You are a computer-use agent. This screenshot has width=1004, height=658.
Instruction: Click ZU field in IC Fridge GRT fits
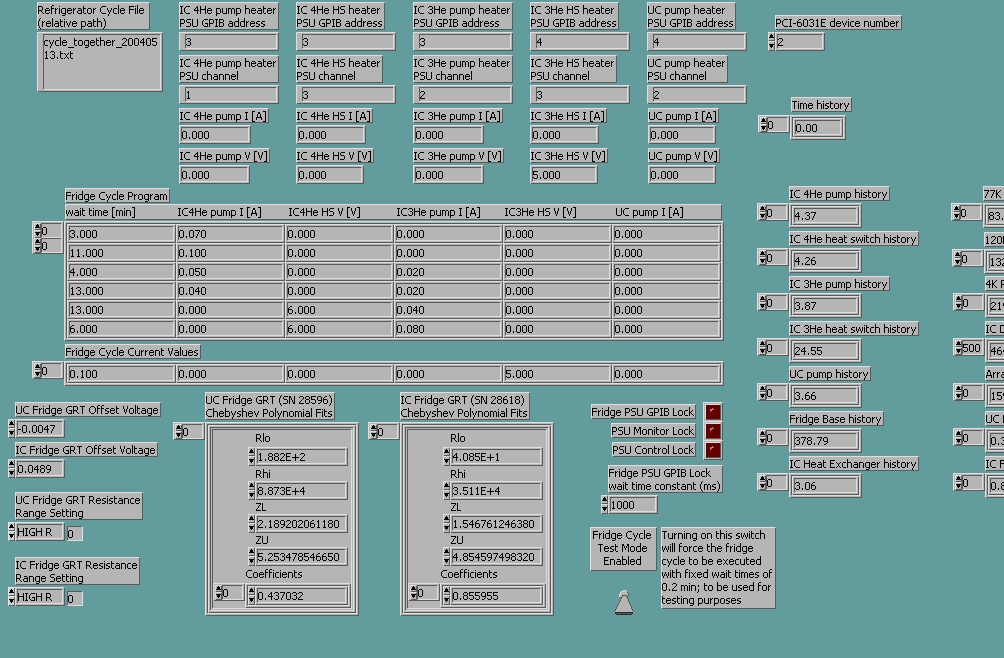pyautogui.click(x=496, y=557)
